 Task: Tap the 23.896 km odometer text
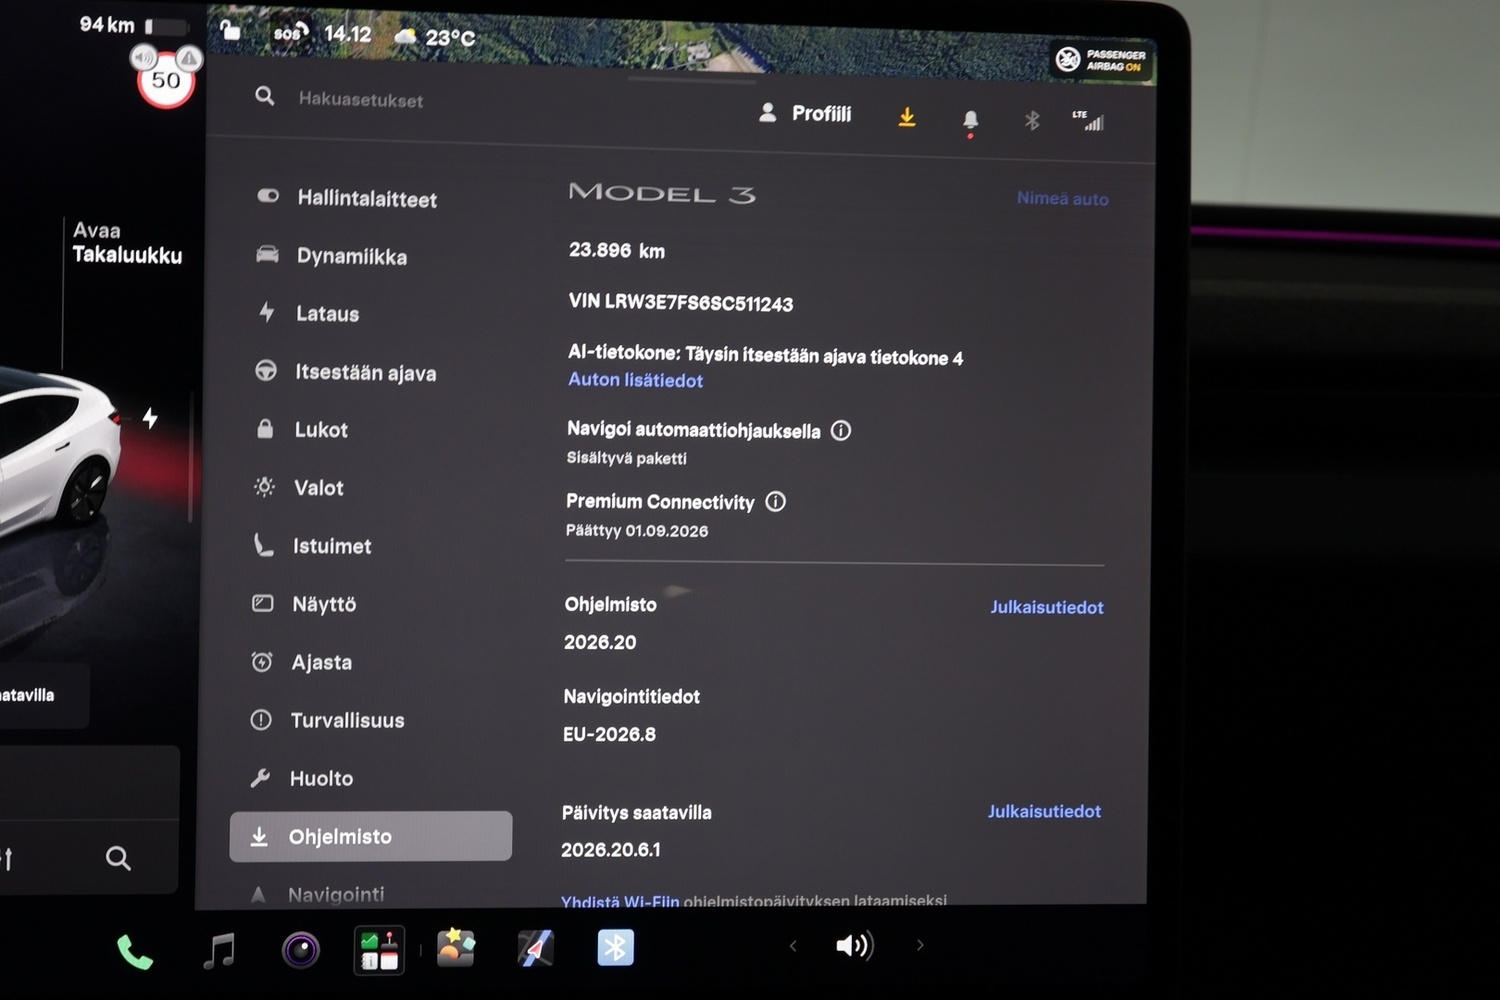click(x=616, y=250)
